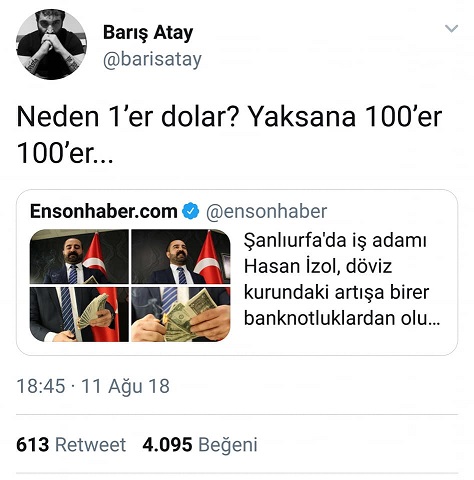Viewport: 474px width, 480px height.
Task: Open the @ensonhaber handle
Action: pyautogui.click(x=266, y=211)
